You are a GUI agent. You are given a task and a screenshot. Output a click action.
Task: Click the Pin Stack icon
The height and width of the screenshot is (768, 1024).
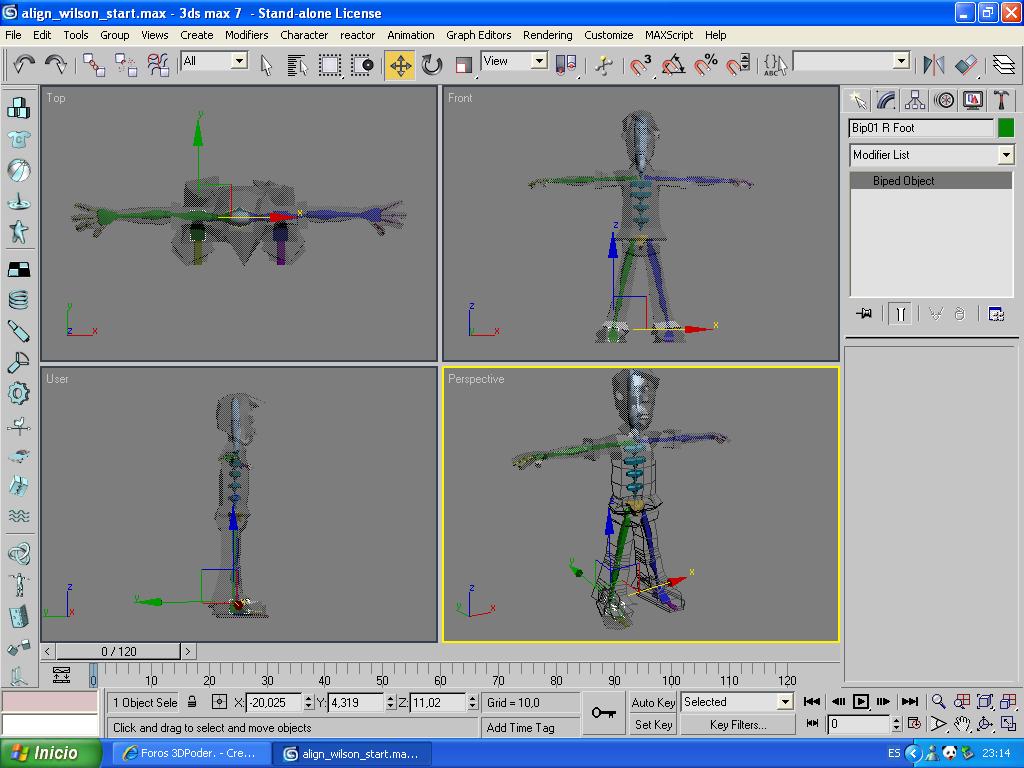coord(864,314)
